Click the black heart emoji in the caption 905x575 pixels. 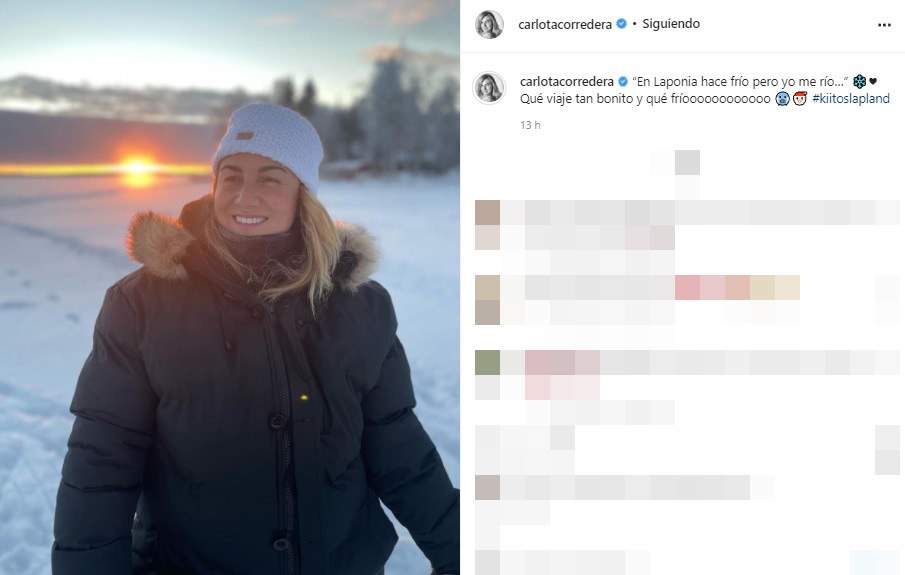873,81
